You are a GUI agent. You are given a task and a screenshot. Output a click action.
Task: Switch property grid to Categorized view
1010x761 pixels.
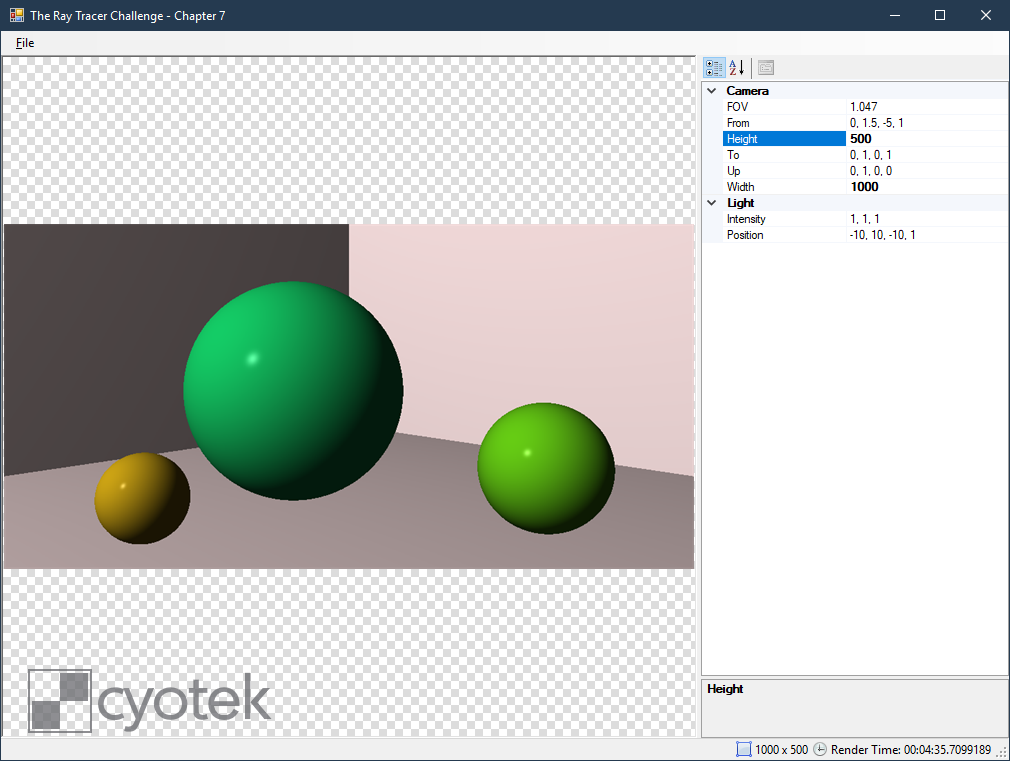pyautogui.click(x=714, y=67)
